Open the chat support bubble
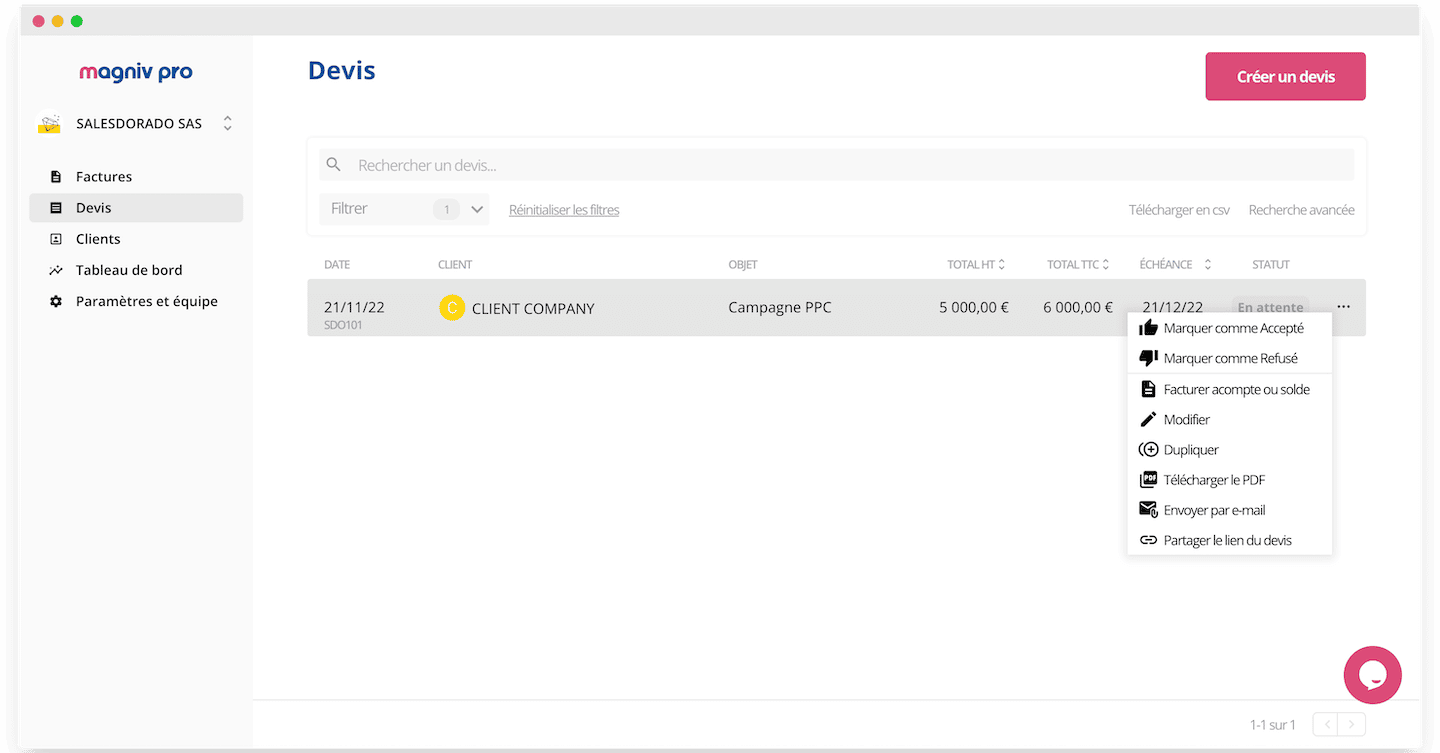Image resolution: width=1440 pixels, height=753 pixels. click(x=1373, y=675)
